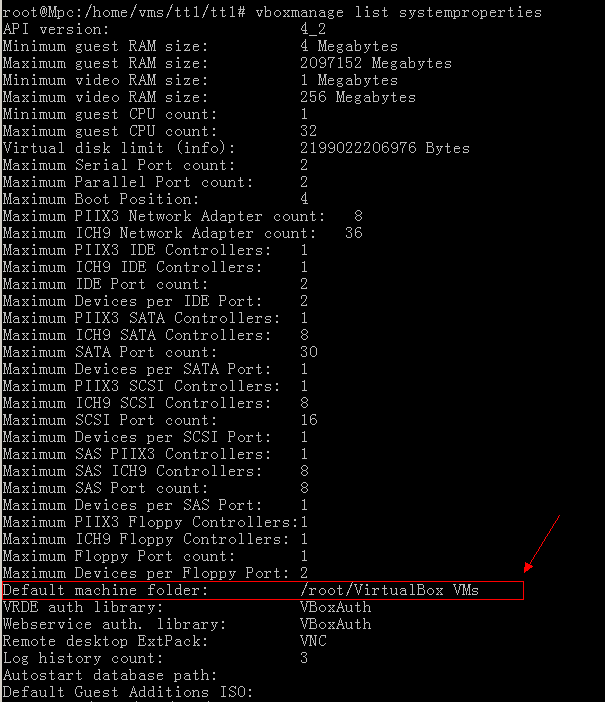Click the Default Guest Additions ISO line
Image resolution: width=605 pixels, height=702 pixels.
click(x=128, y=692)
